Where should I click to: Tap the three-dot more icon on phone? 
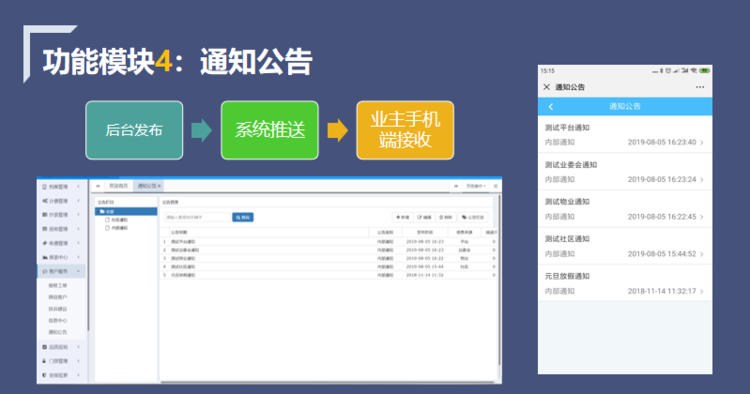(x=700, y=87)
